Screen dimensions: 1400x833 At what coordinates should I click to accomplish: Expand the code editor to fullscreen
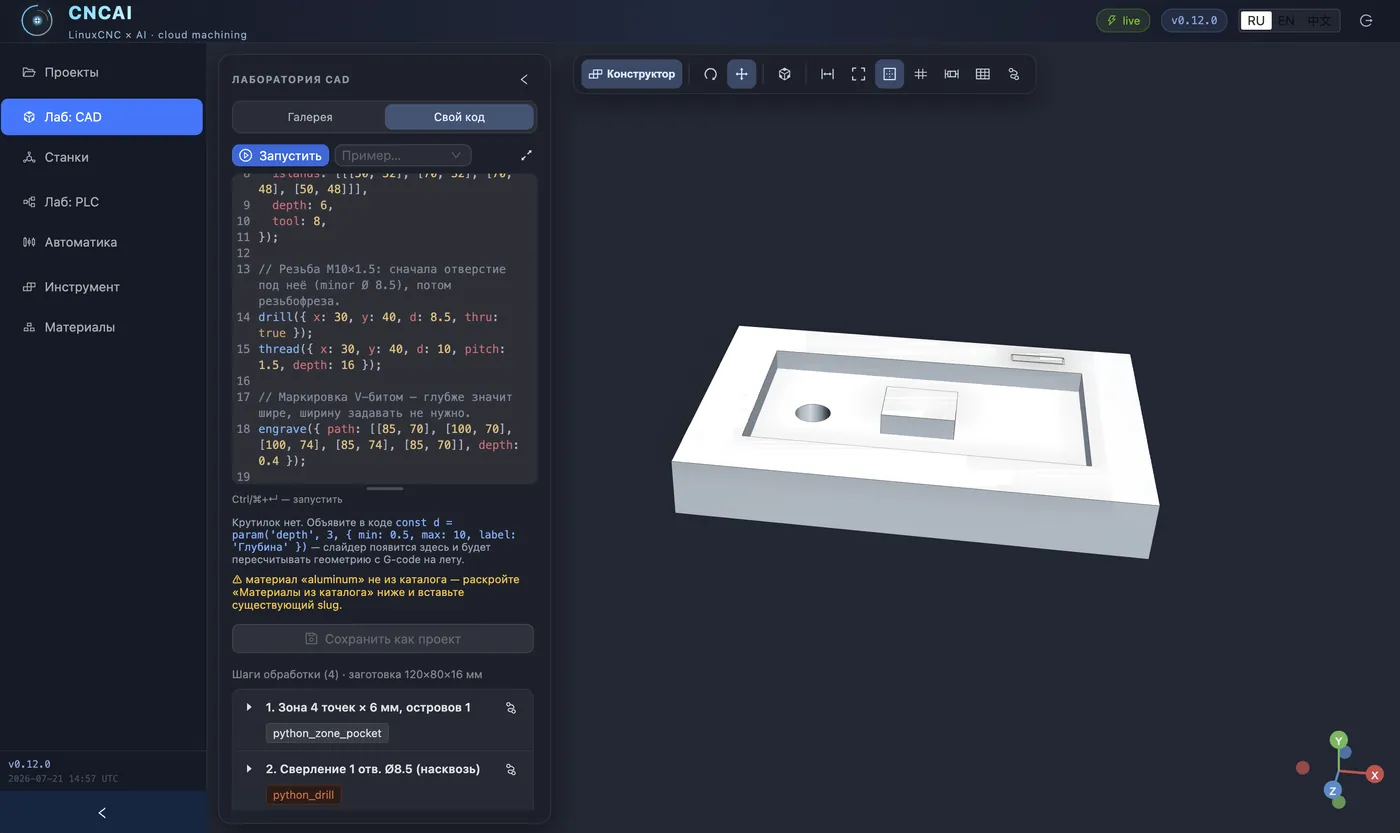(x=526, y=155)
